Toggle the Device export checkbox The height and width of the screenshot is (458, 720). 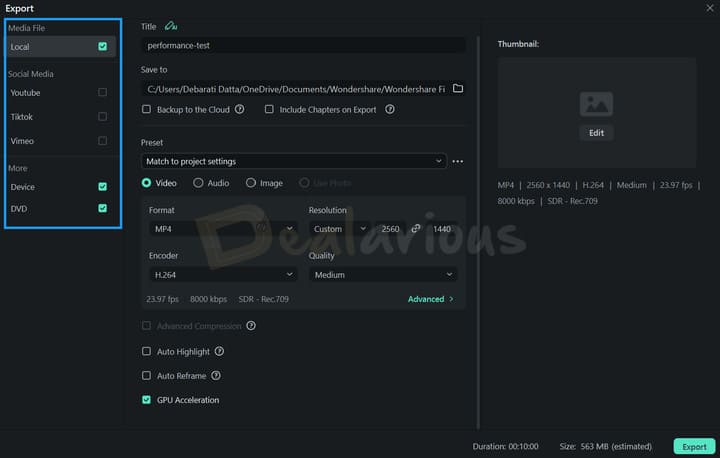102,187
